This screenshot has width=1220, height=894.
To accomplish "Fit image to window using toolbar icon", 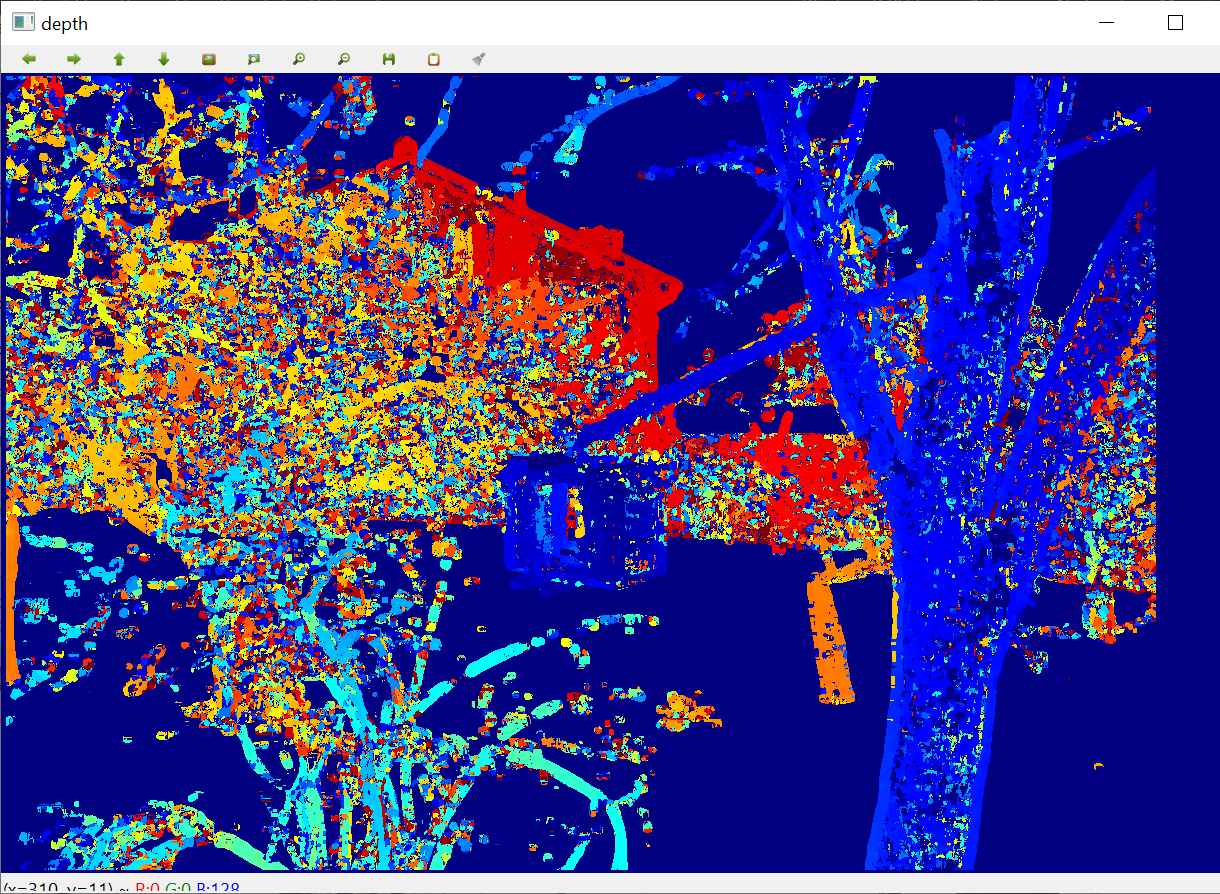I will 254,59.
